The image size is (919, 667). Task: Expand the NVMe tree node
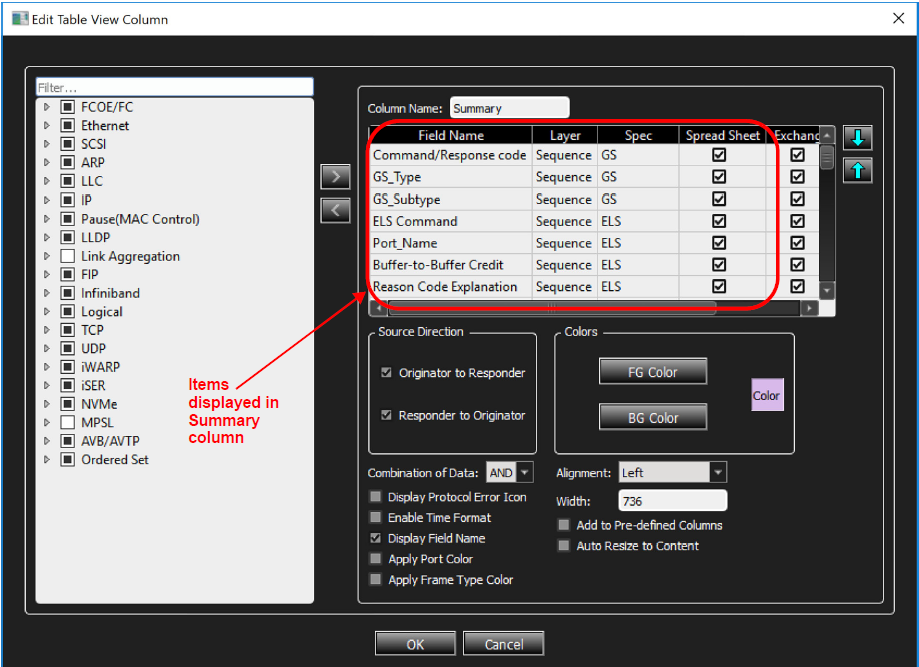47,404
